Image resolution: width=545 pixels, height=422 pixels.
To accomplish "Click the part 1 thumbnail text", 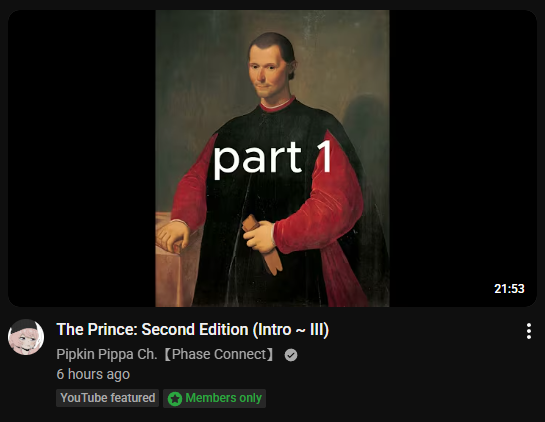I will click(272, 160).
